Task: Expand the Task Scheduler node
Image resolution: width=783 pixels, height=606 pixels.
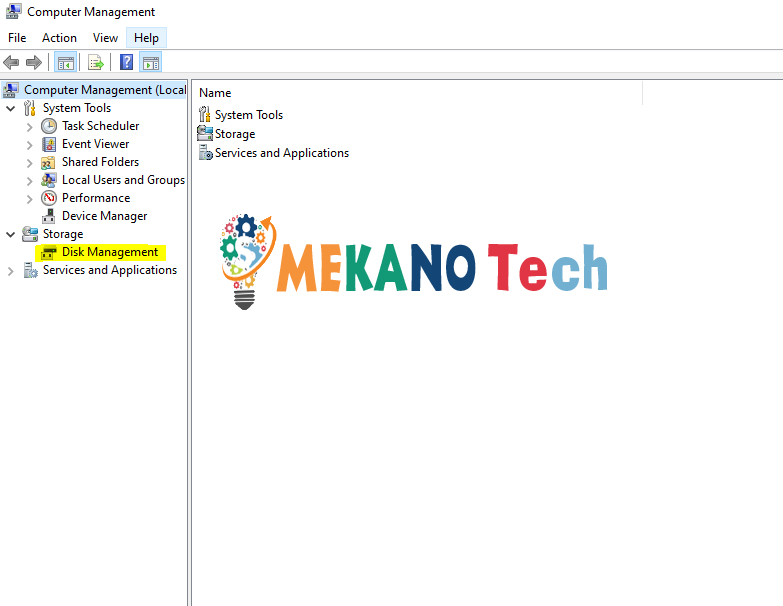Action: click(x=29, y=127)
